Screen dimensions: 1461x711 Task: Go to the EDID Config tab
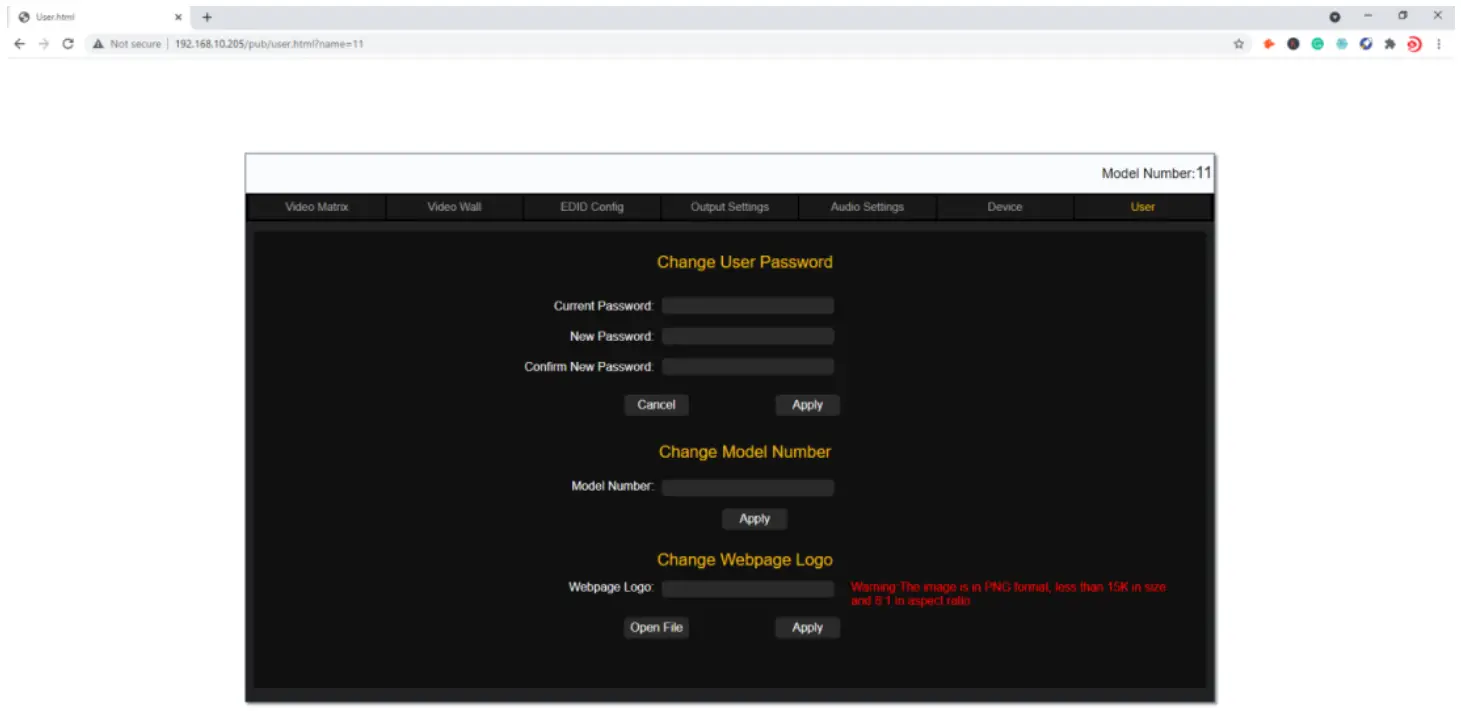pos(592,207)
